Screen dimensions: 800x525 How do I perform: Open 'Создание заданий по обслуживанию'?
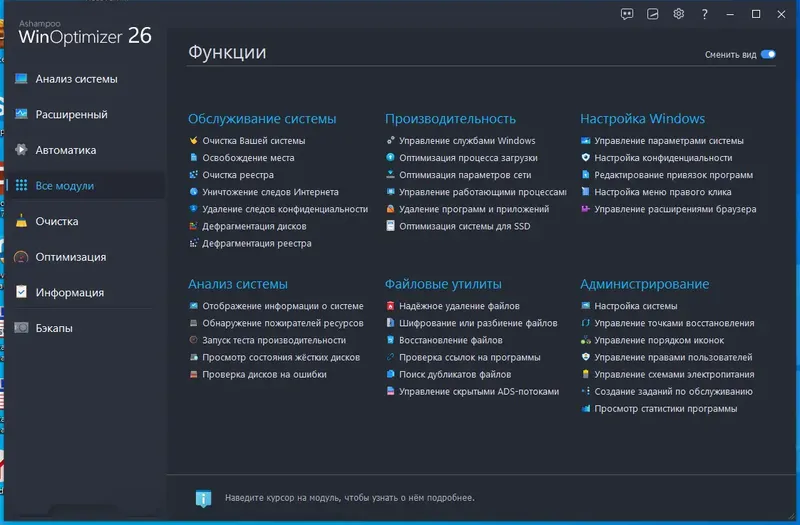point(673,391)
